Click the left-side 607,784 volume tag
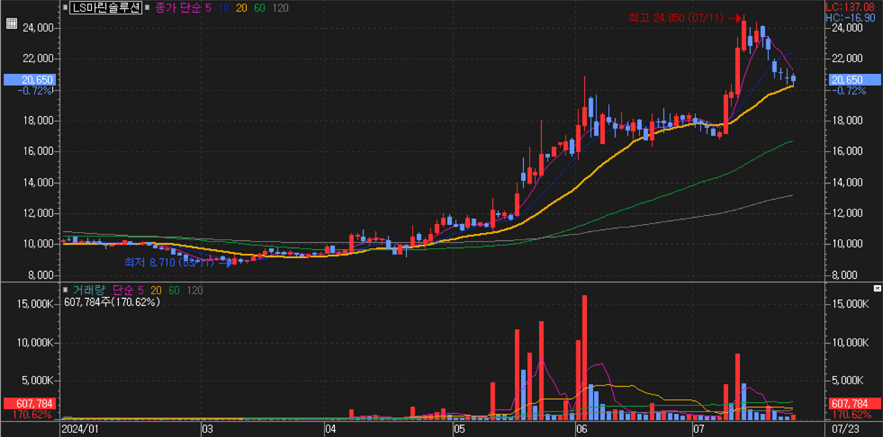Image resolution: width=883 pixels, height=437 pixels. point(30,403)
